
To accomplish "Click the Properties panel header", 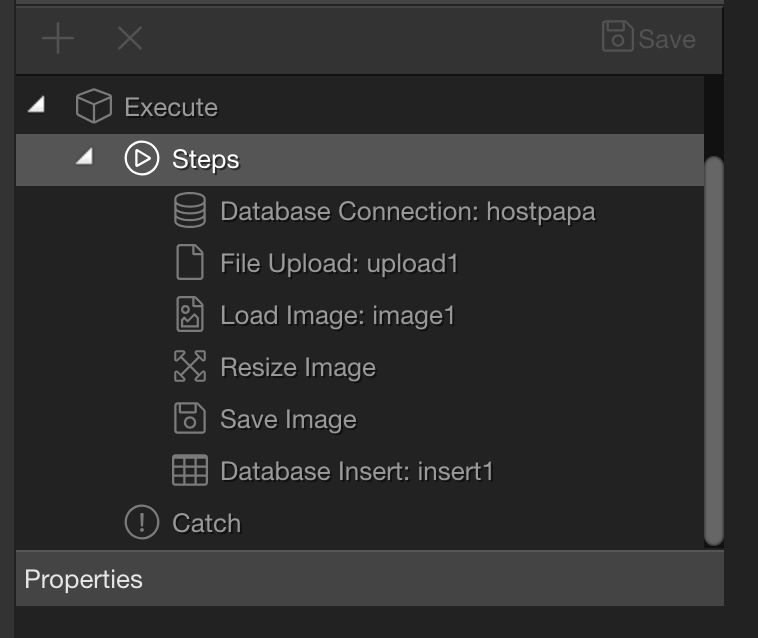I will [x=370, y=579].
